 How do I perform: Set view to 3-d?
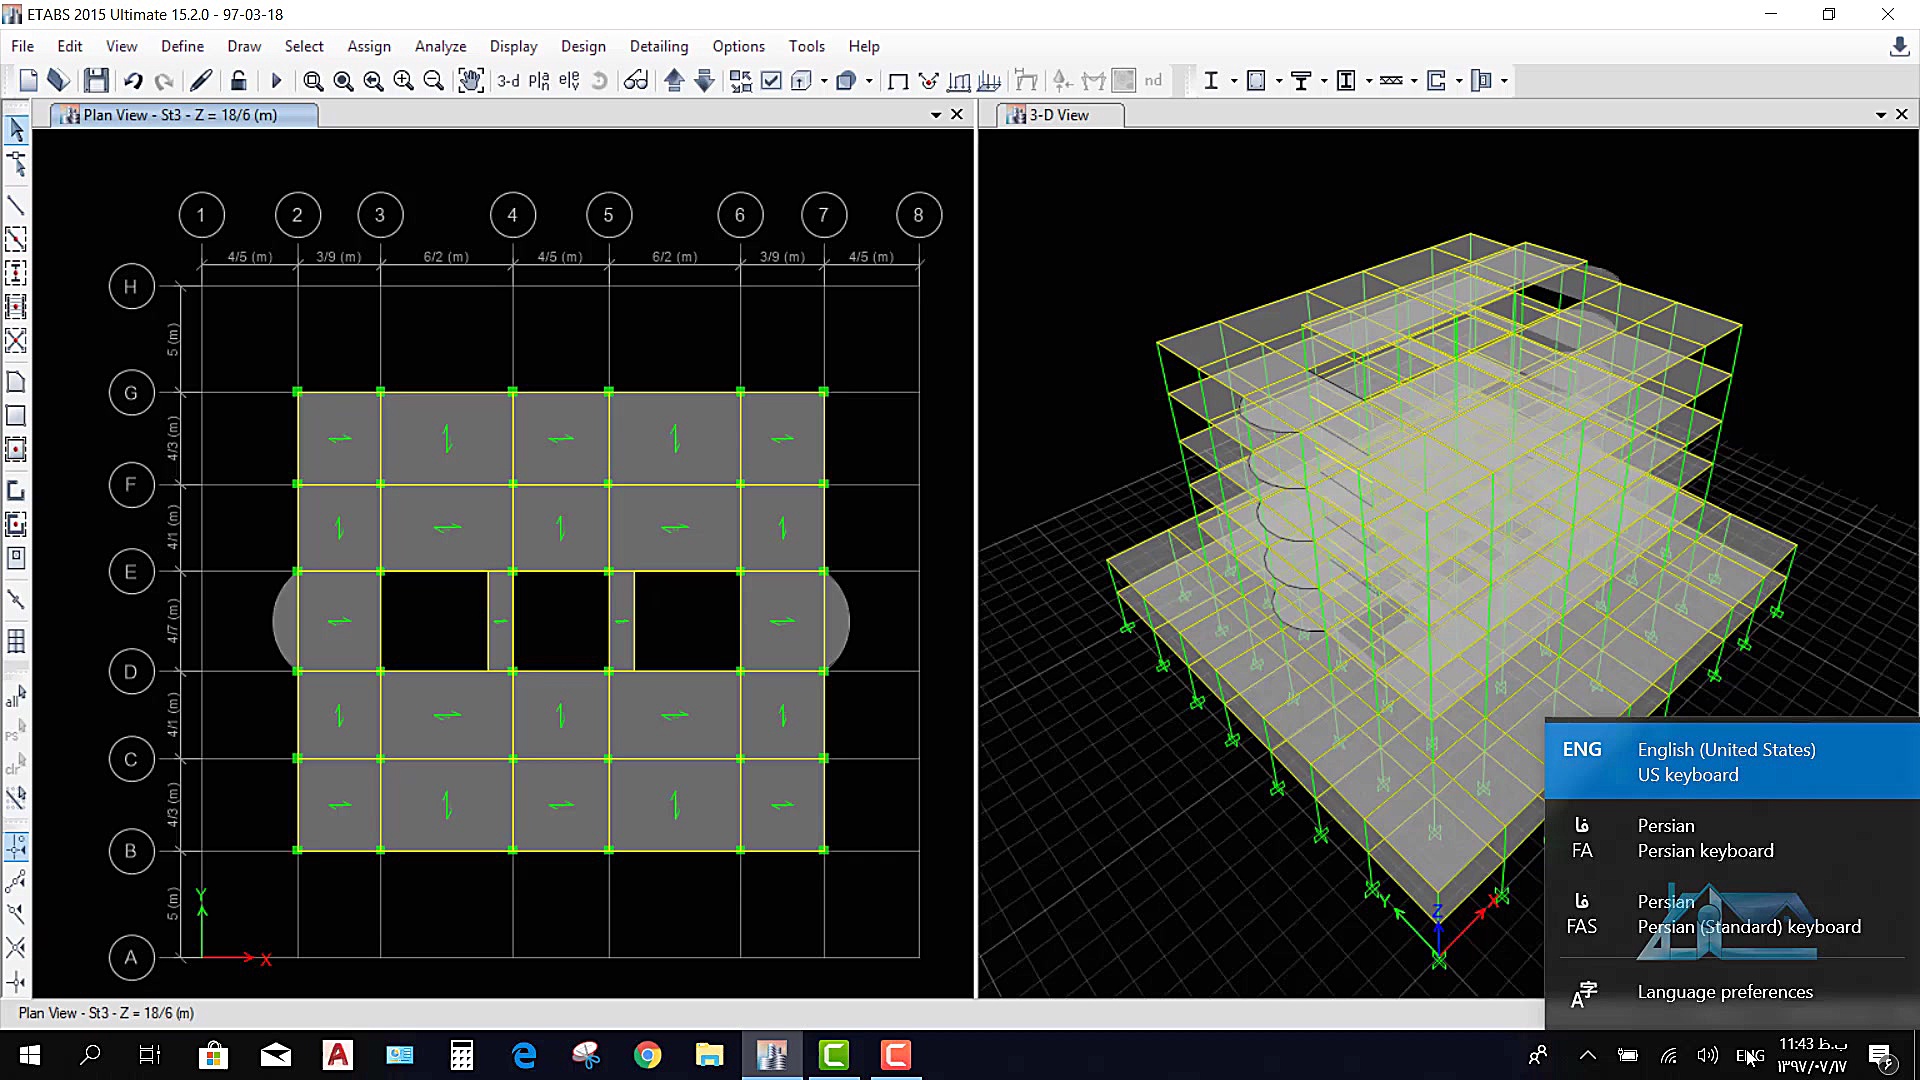pos(508,81)
